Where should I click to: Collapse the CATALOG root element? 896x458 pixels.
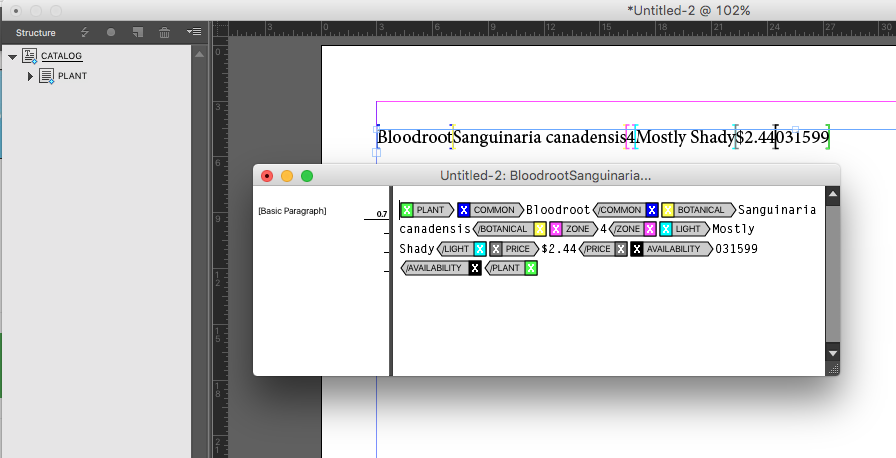[12, 57]
